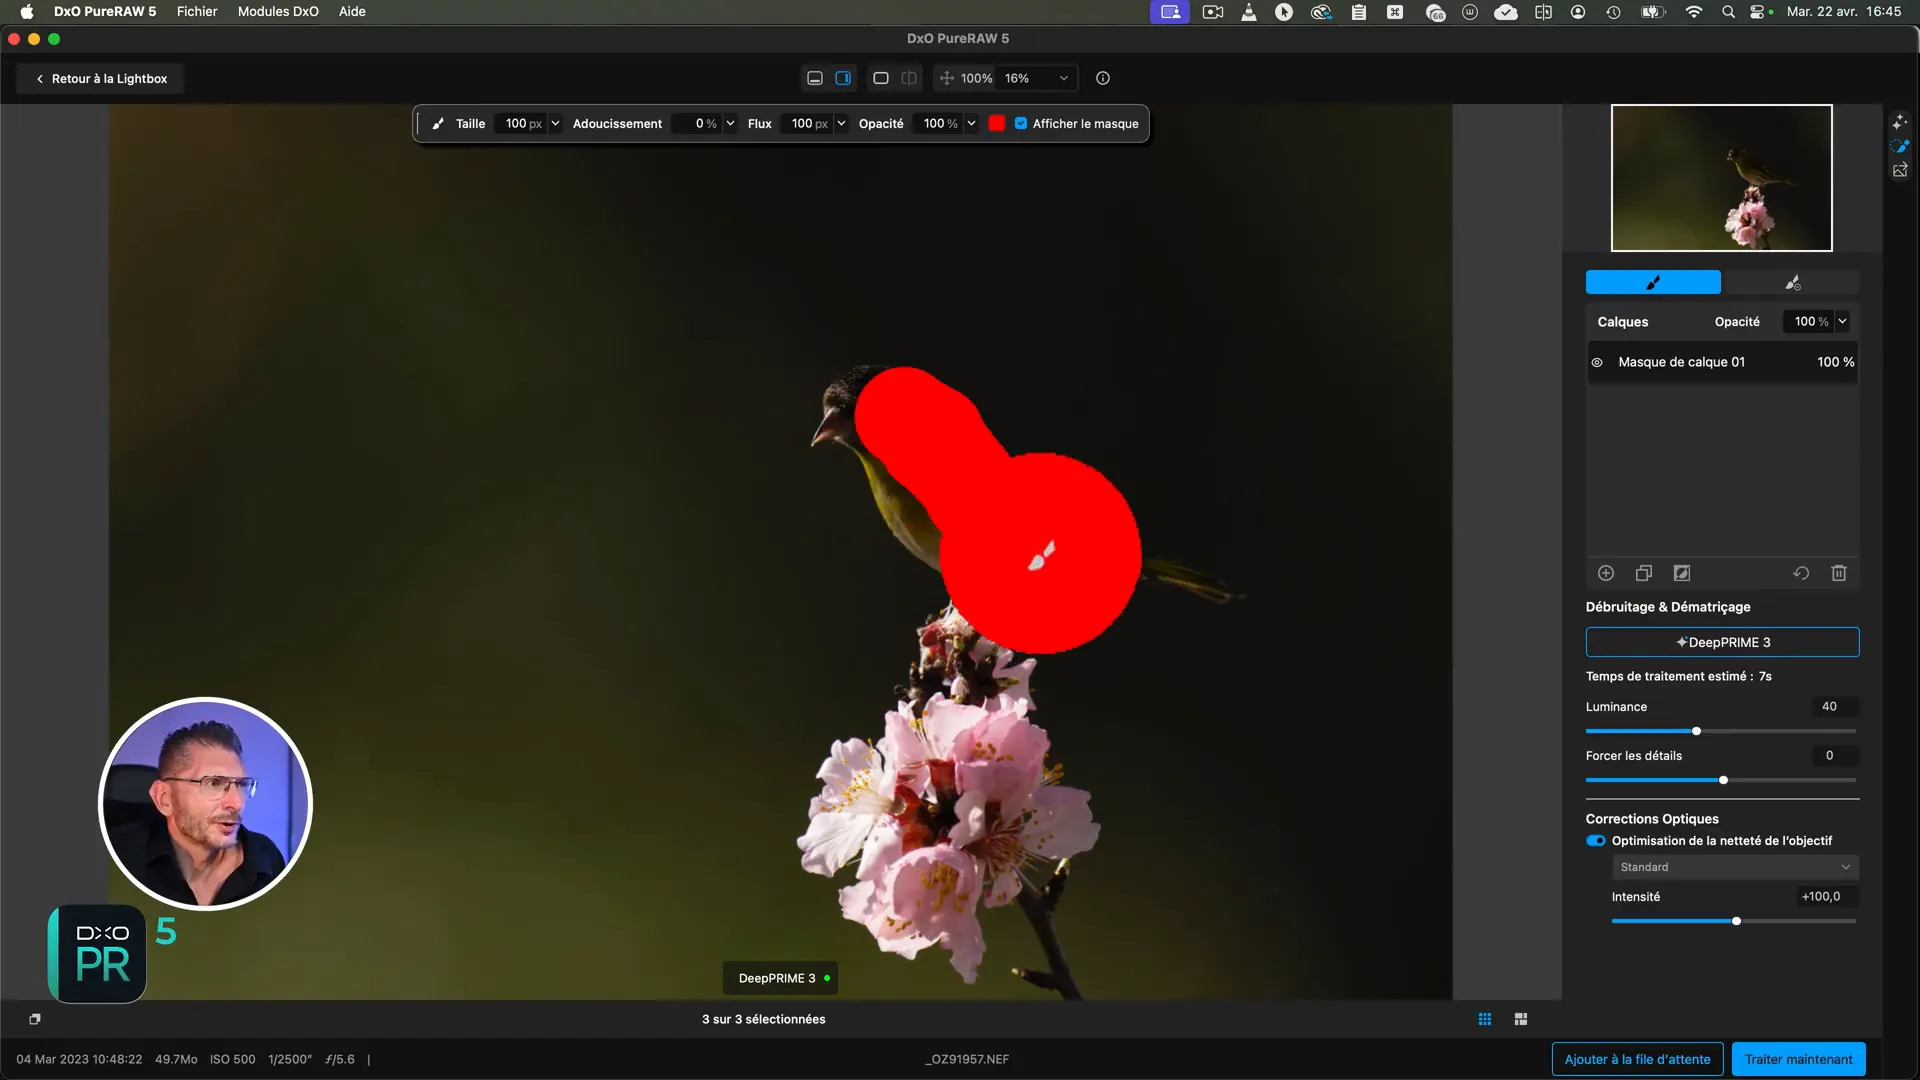Adjust the Luminance slider
Screen dimensions: 1920x1080
[x=1696, y=731]
